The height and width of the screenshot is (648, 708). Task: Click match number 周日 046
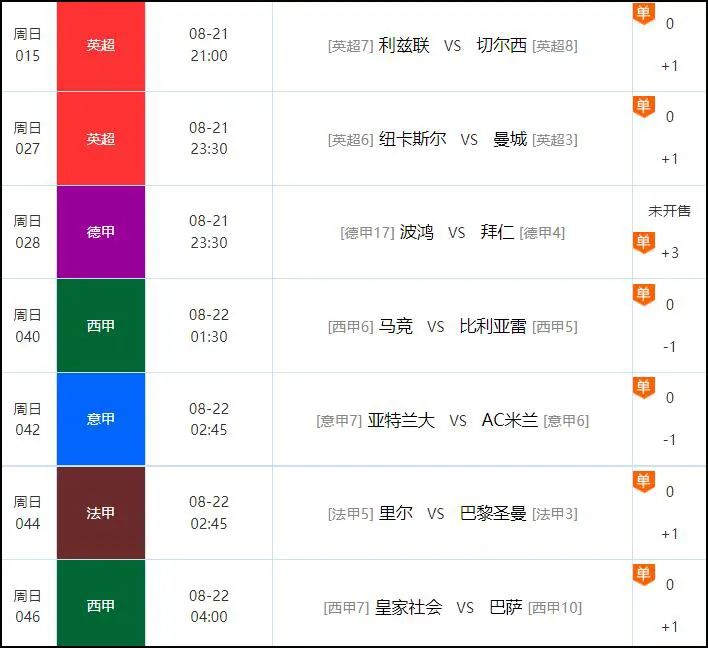coord(27,606)
